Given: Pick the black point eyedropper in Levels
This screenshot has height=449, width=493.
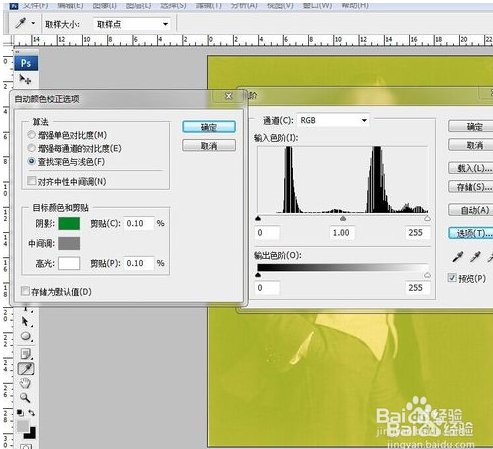Looking at the screenshot, I should (x=458, y=257).
